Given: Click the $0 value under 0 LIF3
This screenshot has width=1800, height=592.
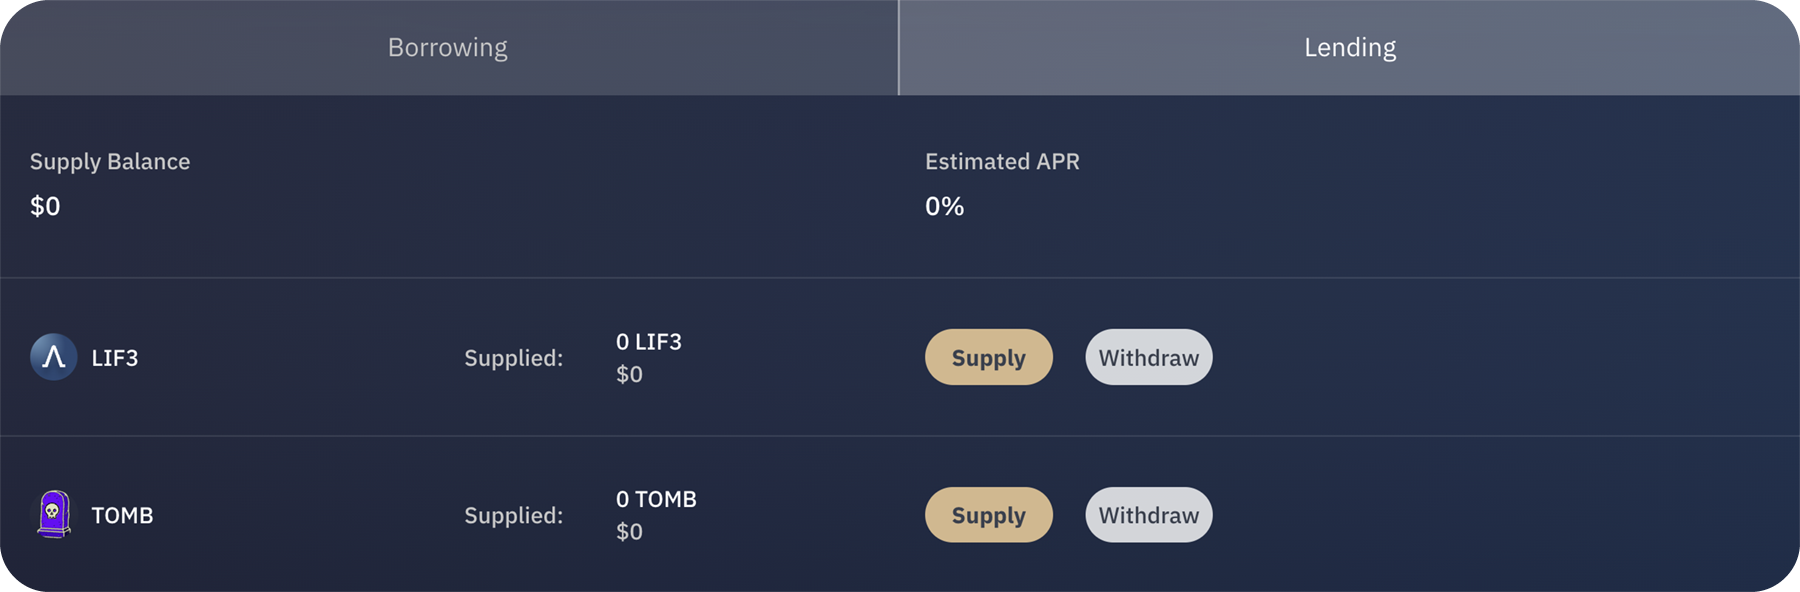Looking at the screenshot, I should tap(629, 374).
